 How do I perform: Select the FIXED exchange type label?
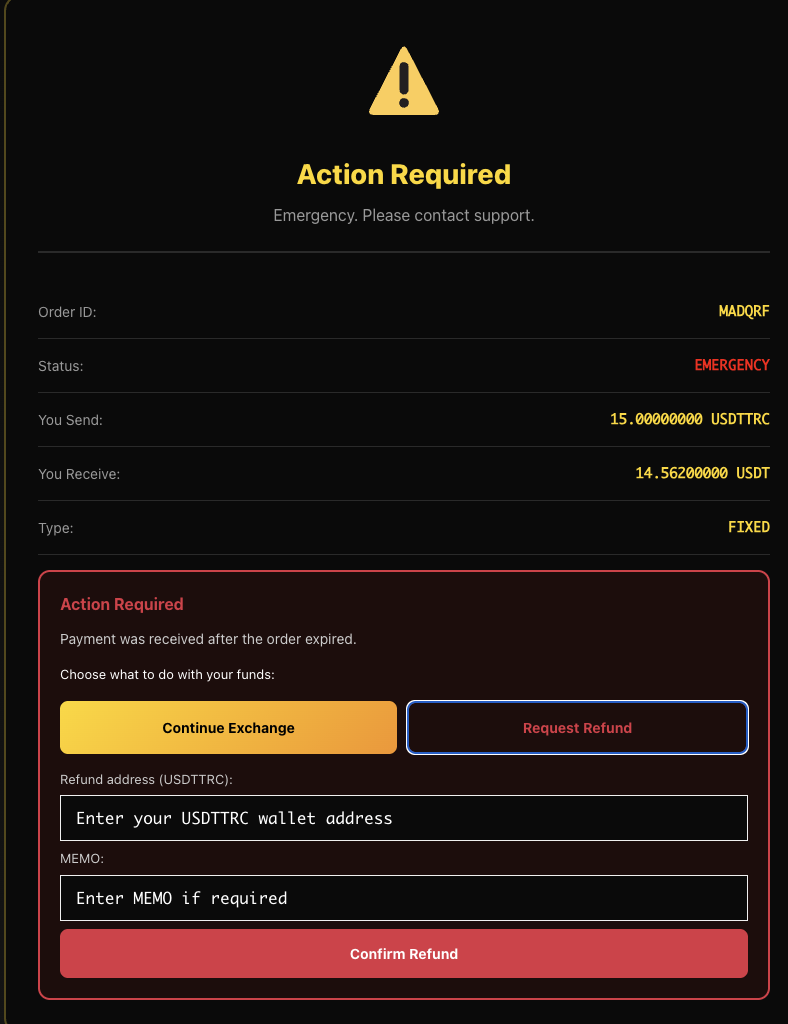point(749,527)
